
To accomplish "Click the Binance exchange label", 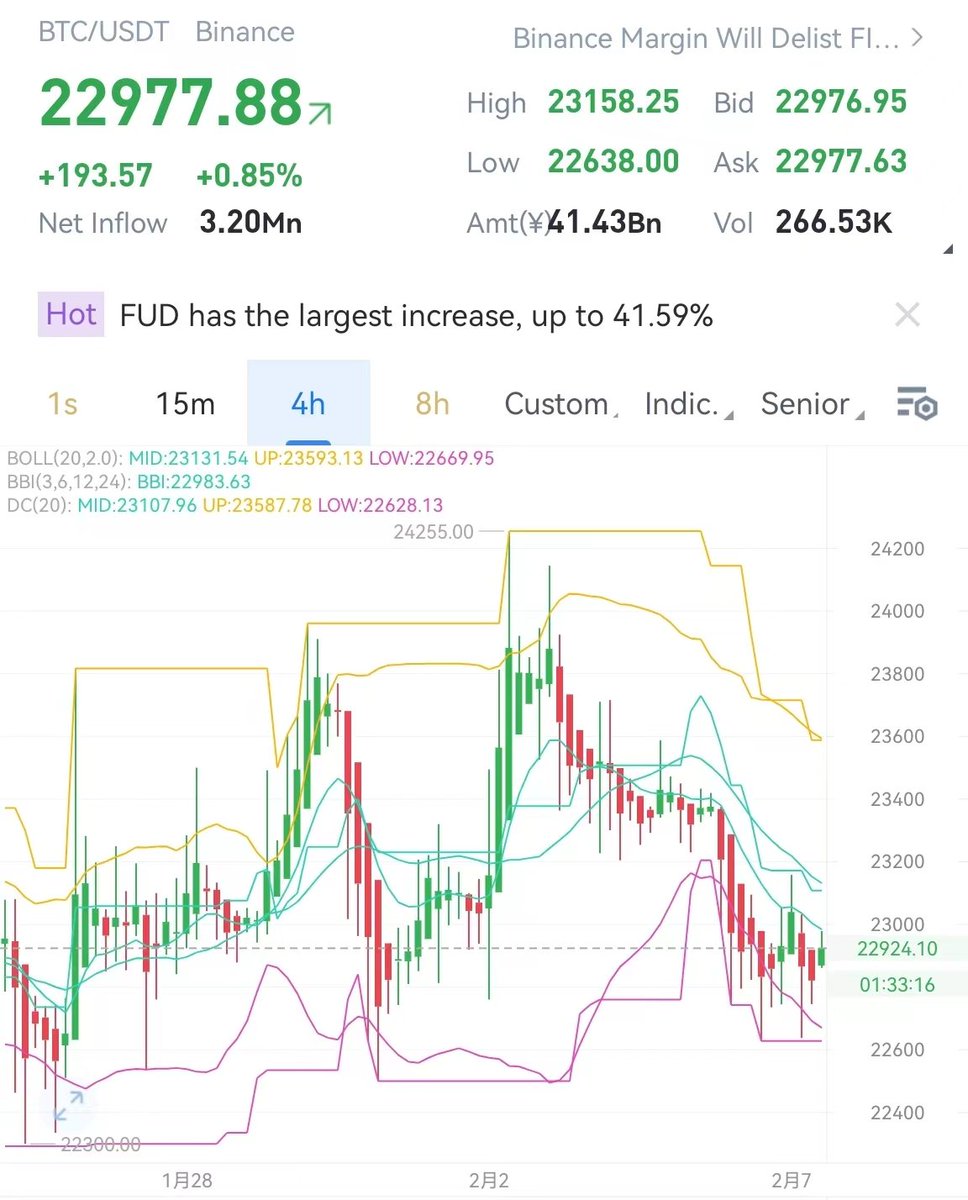I will tap(245, 32).
